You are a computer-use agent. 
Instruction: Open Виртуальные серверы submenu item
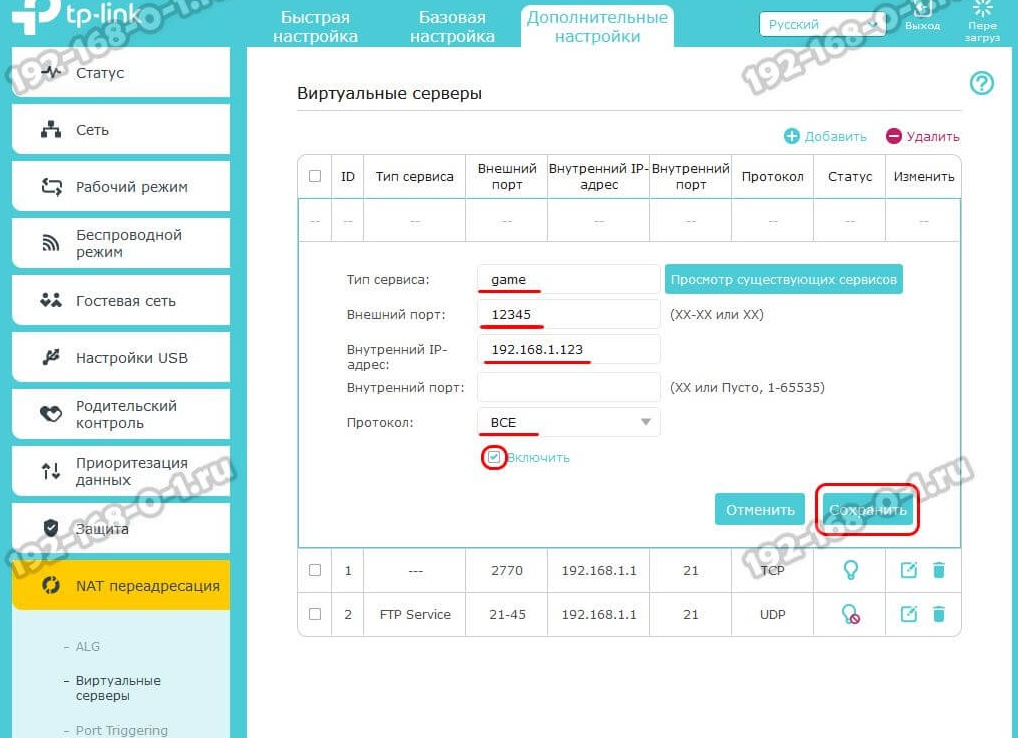point(118,688)
